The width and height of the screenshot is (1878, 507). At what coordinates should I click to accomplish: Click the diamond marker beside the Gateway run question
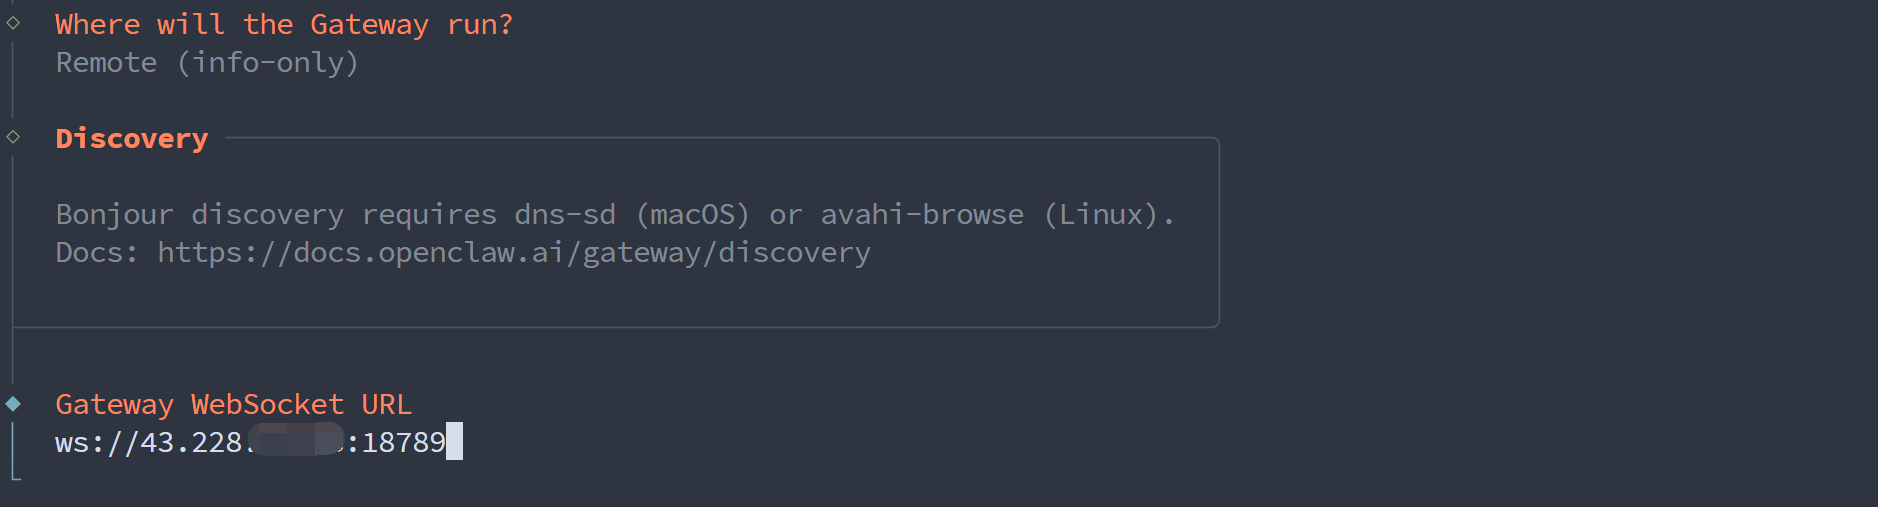(13, 23)
